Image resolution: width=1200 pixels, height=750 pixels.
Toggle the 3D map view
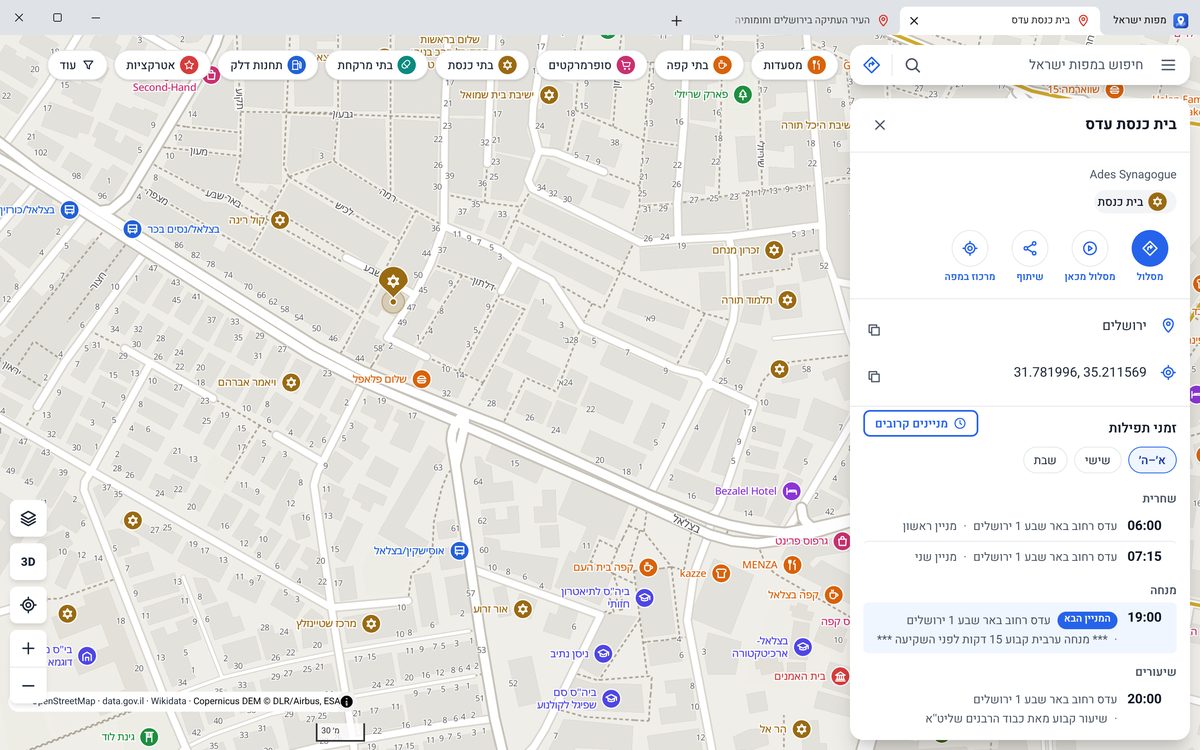[x=28, y=562]
